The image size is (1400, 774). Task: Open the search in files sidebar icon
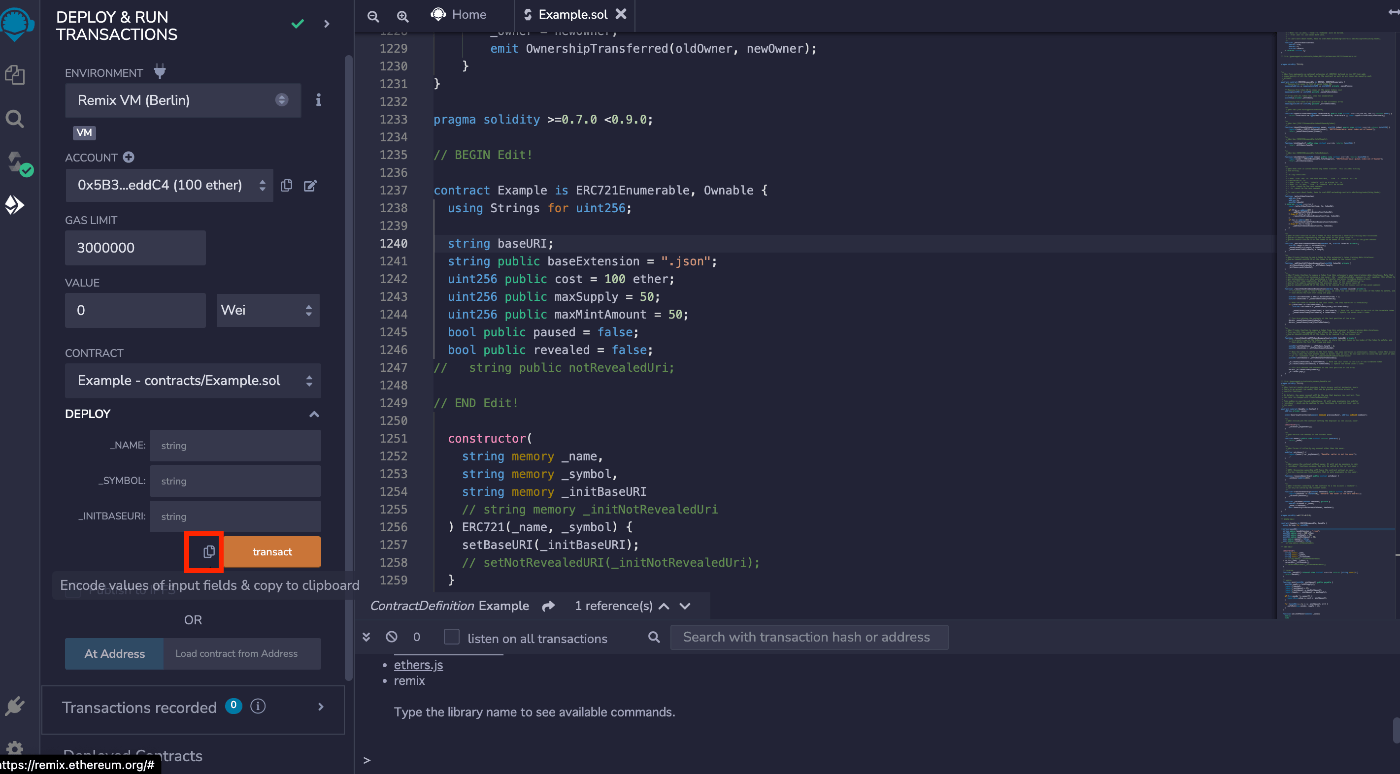point(15,119)
